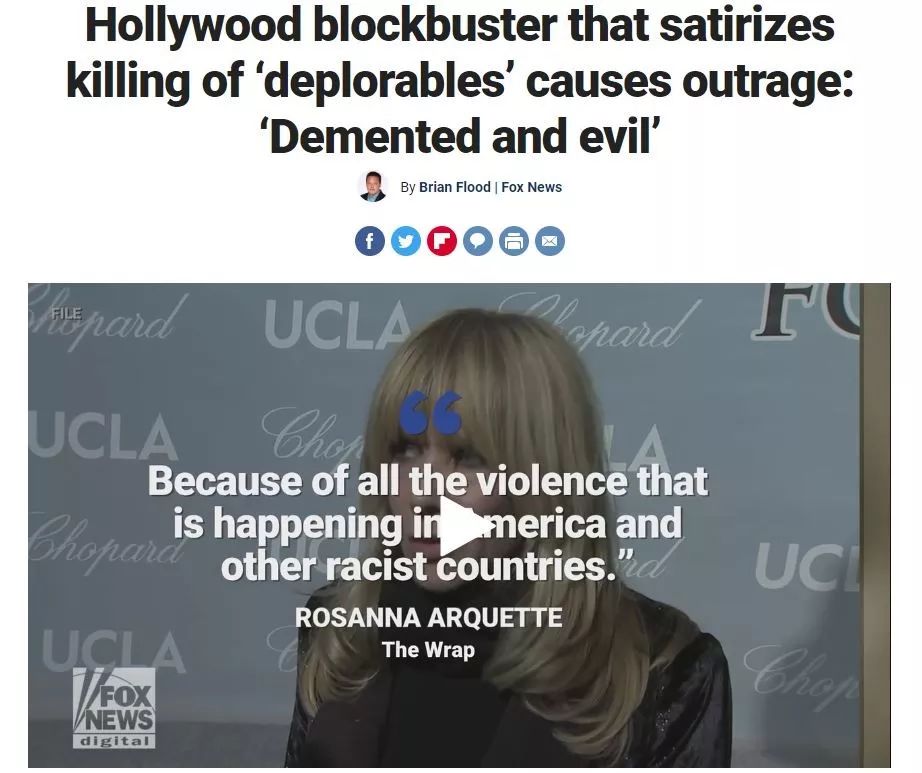Viewport: 922px width, 773px height.
Task: Open comments speech bubble icon
Action: click(478, 241)
